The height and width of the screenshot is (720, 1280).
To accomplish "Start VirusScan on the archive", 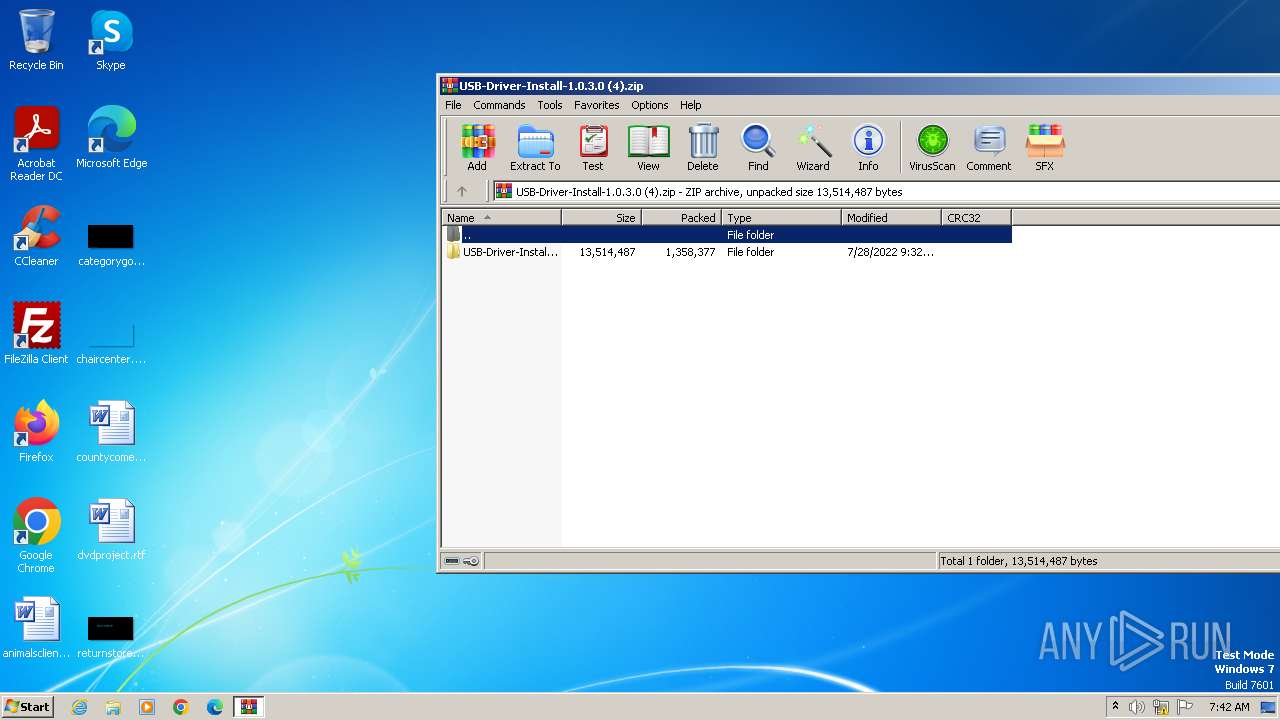I will (x=932, y=148).
